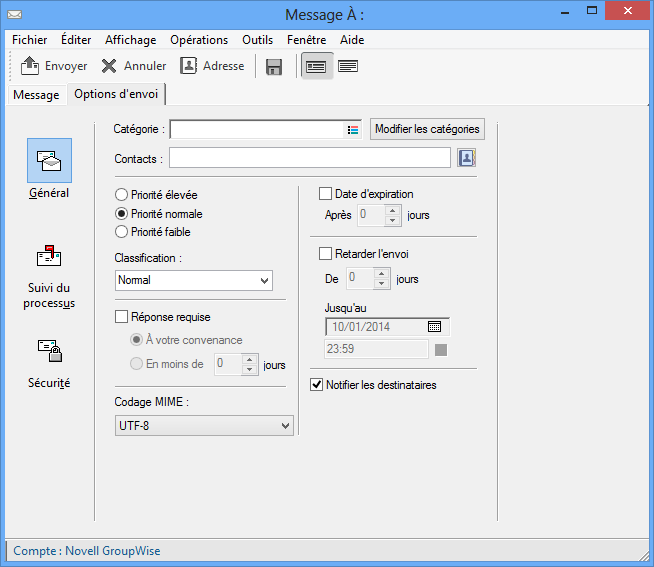Expand the Codage MIME UTF-8 dropdown
Image resolution: width=654 pixels, height=567 pixels.
[285, 426]
